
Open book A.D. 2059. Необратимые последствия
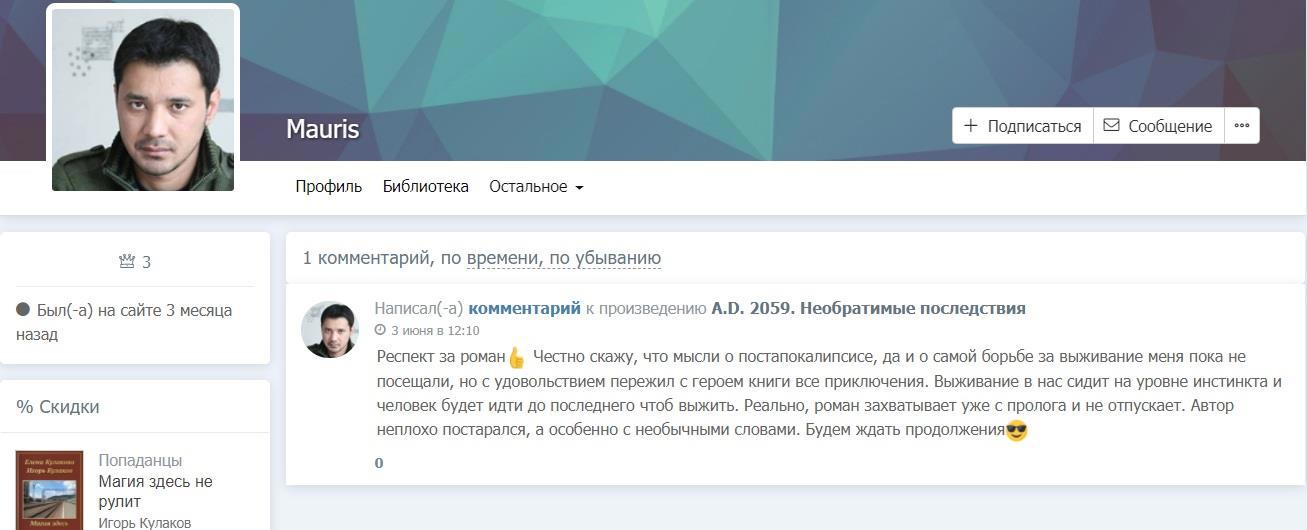867,308
